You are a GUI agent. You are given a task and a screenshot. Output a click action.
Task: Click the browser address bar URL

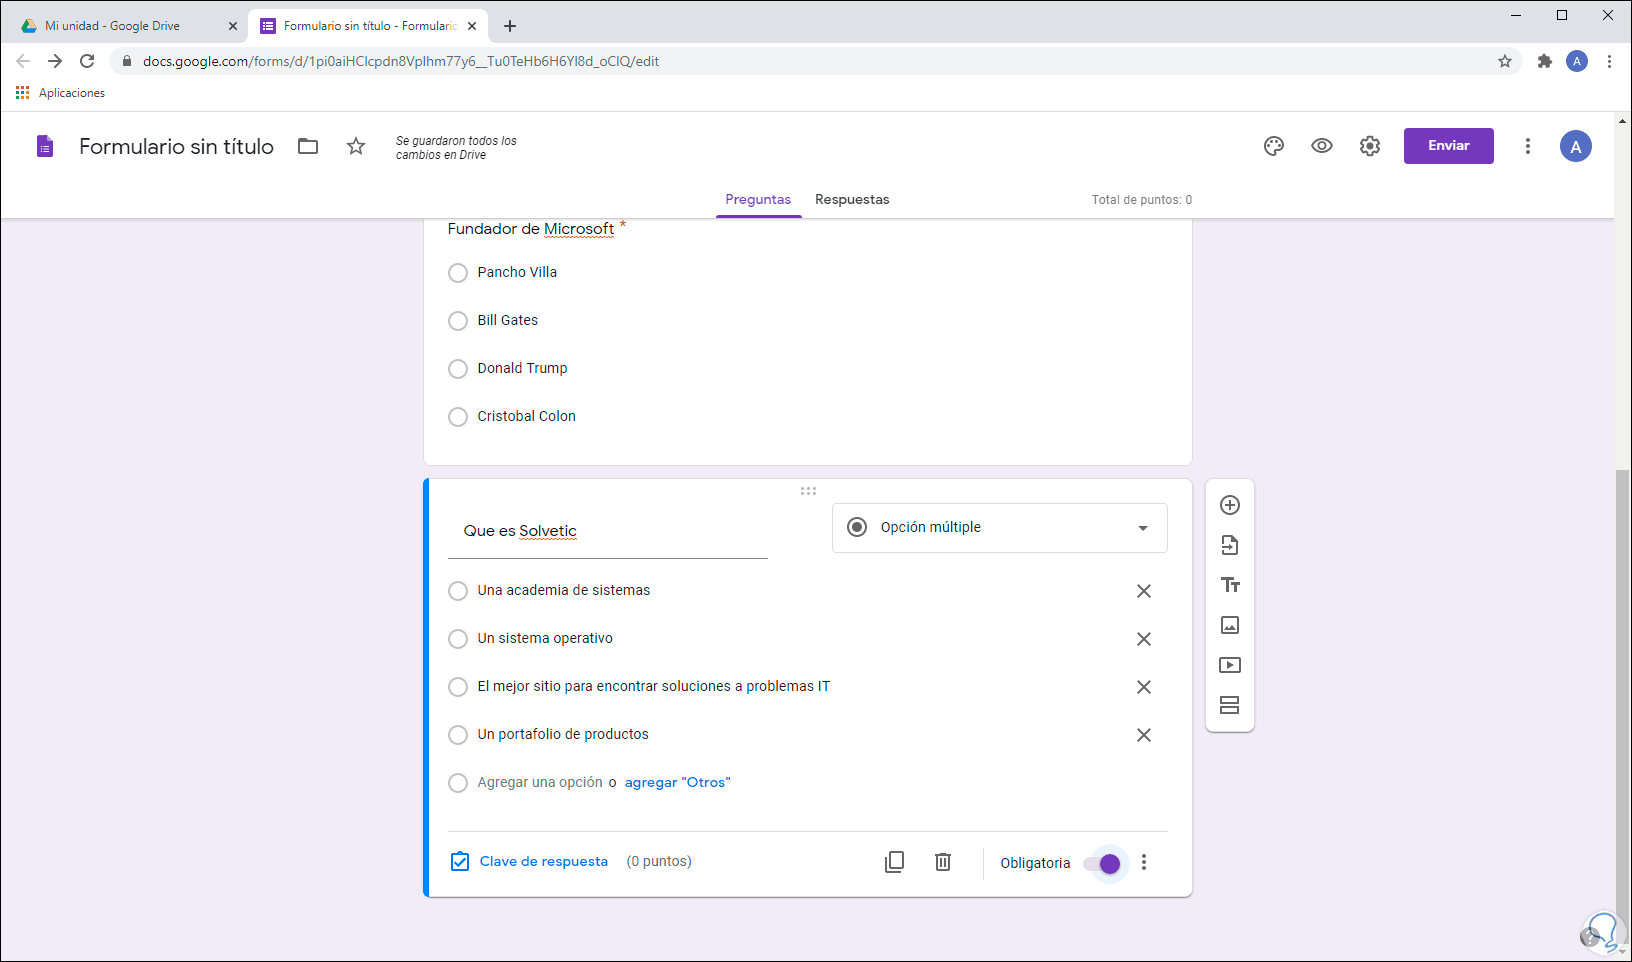click(401, 61)
